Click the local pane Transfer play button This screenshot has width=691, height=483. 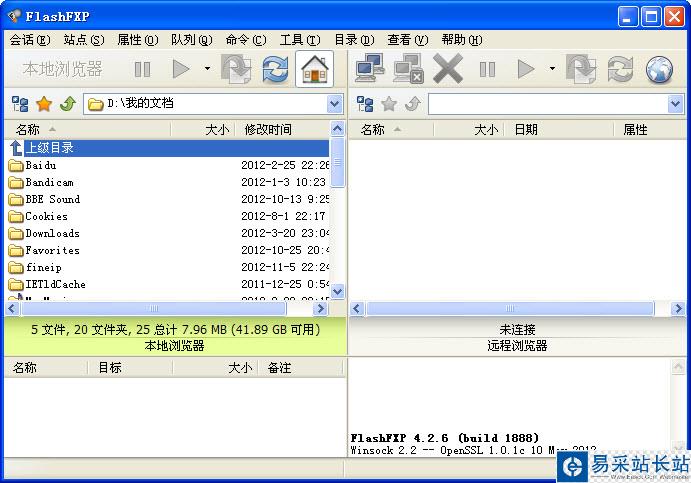181,69
